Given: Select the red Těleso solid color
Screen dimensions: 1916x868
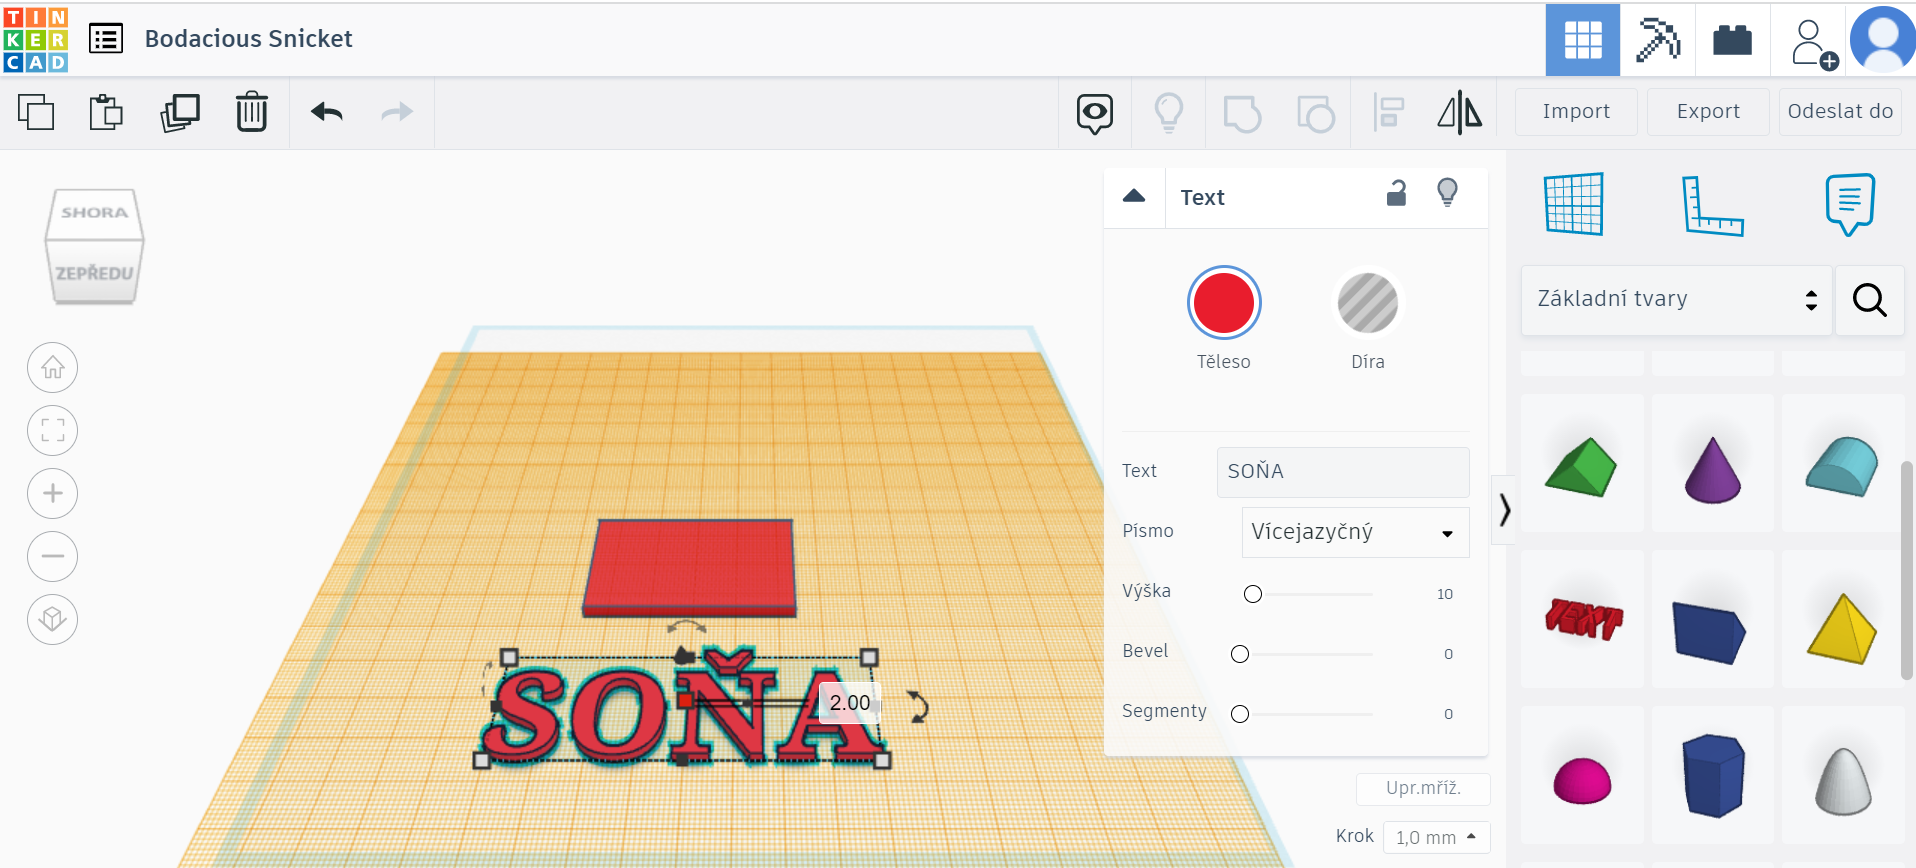Looking at the screenshot, I should [1224, 303].
